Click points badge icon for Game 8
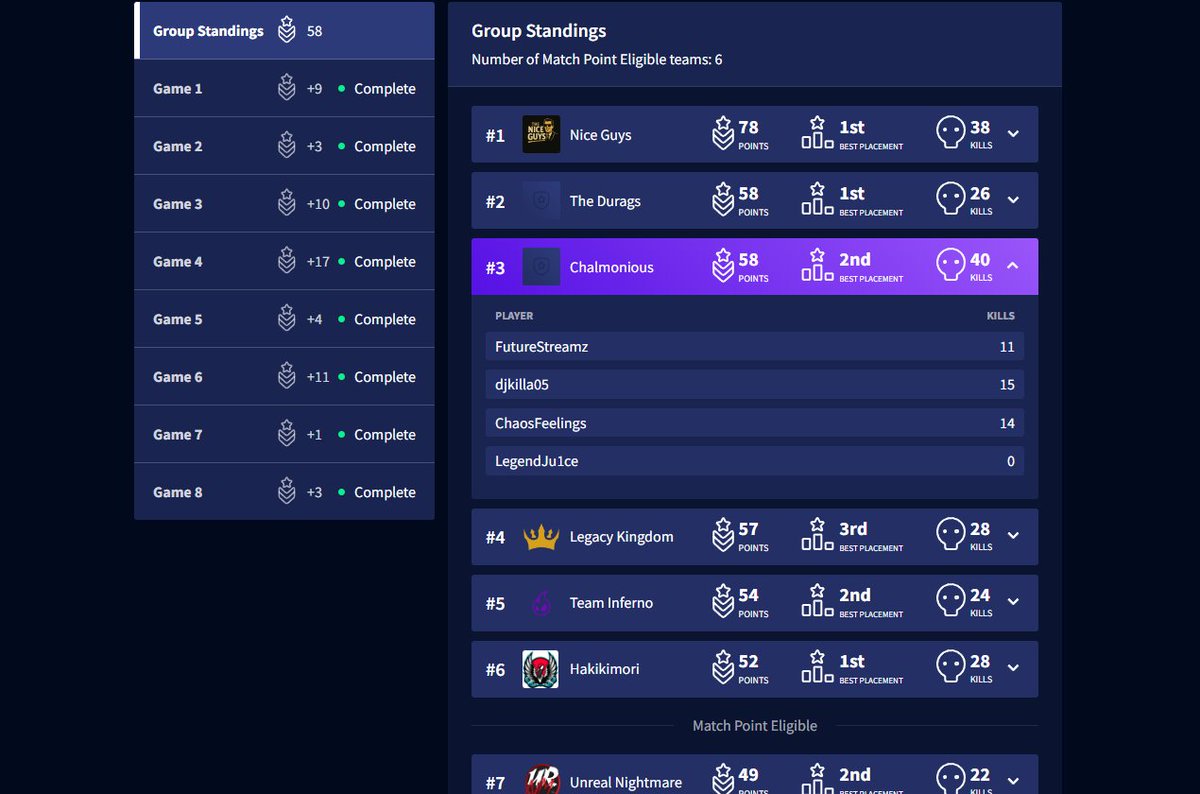The image size is (1200, 794). [287, 492]
